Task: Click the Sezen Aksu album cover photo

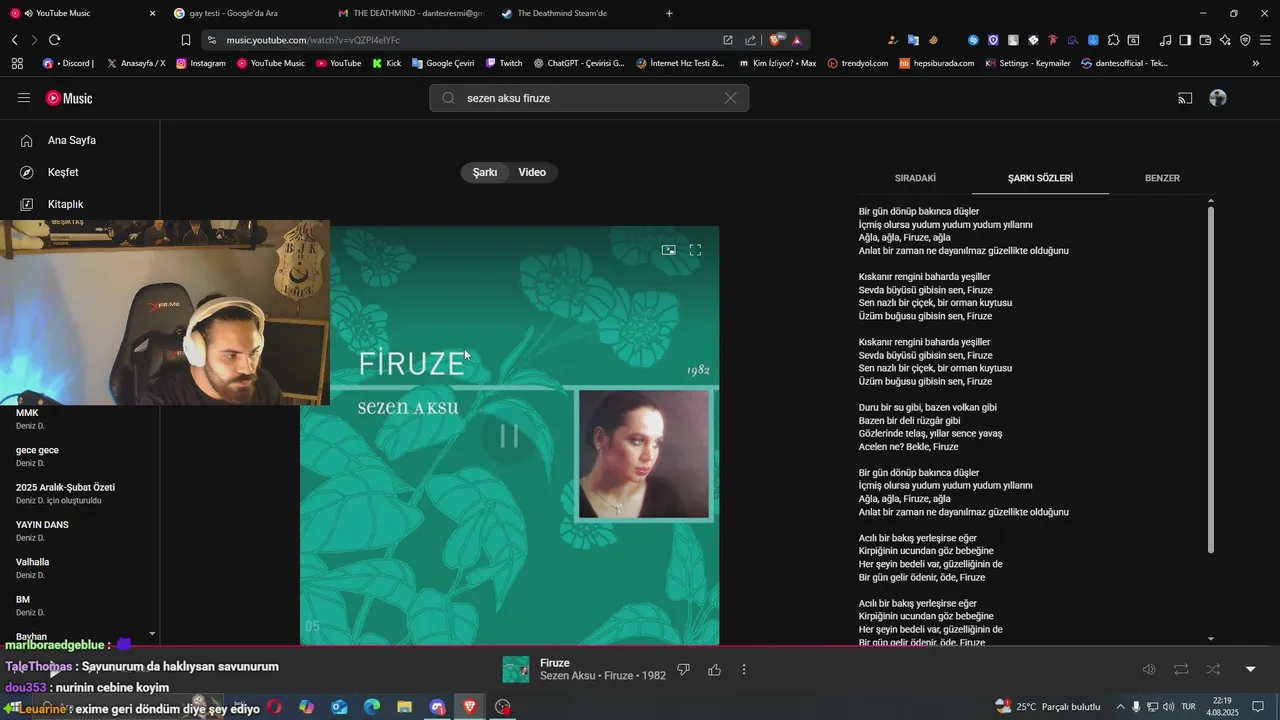Action: [644, 454]
